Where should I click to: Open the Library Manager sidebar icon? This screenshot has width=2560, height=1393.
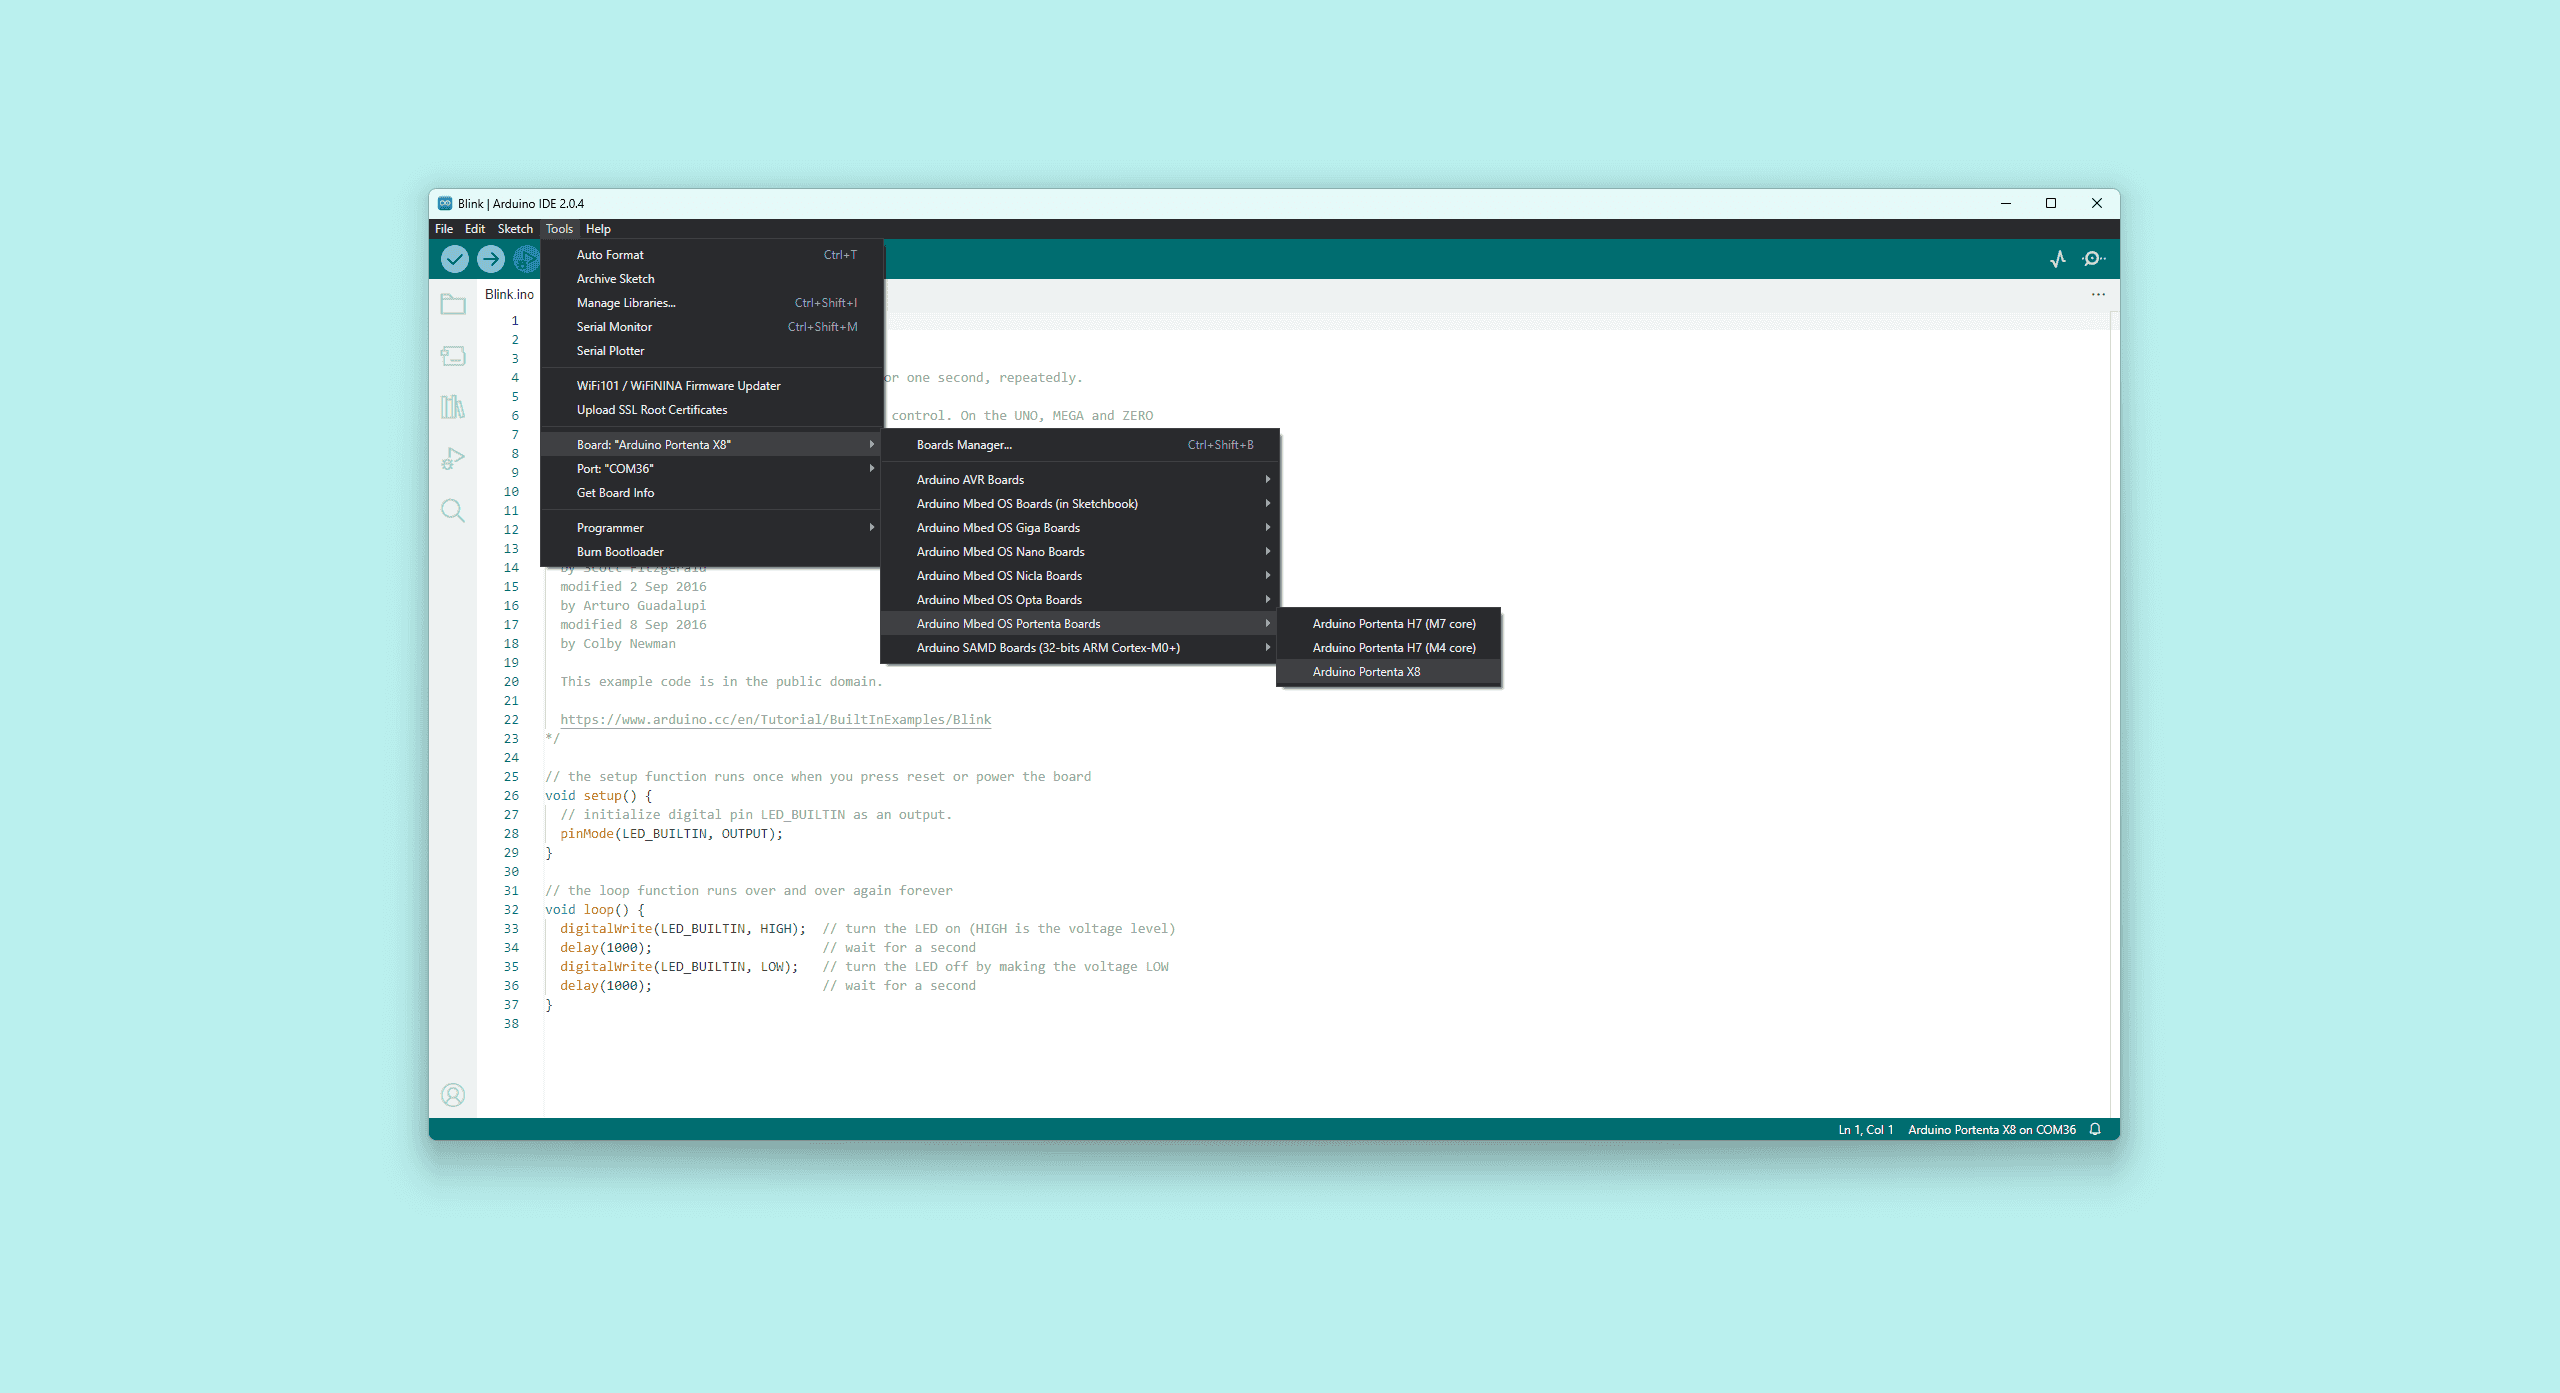pos(453,407)
